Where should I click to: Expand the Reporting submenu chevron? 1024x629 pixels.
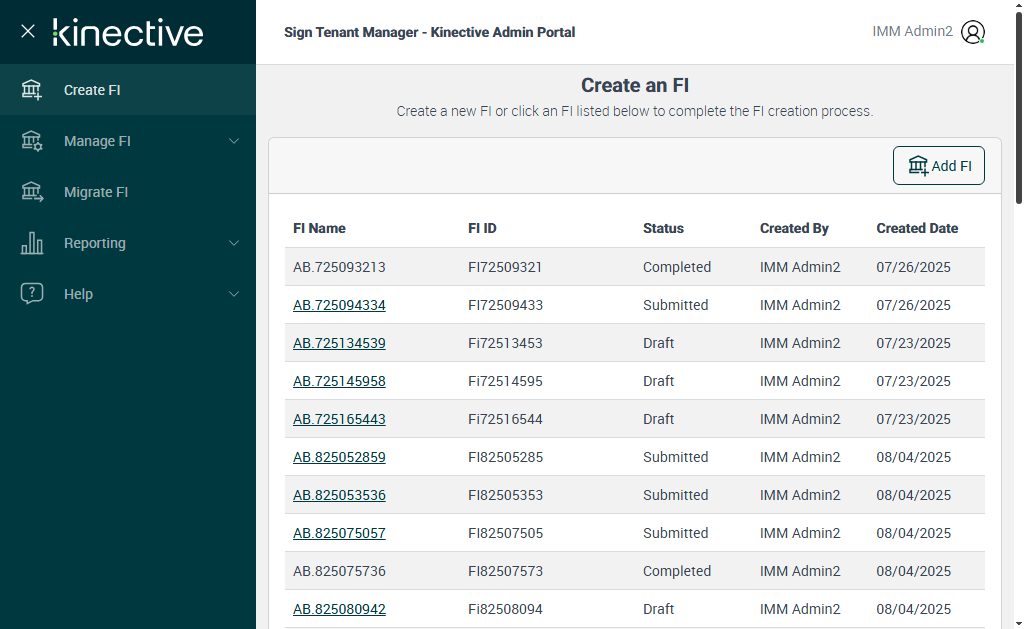(234, 243)
